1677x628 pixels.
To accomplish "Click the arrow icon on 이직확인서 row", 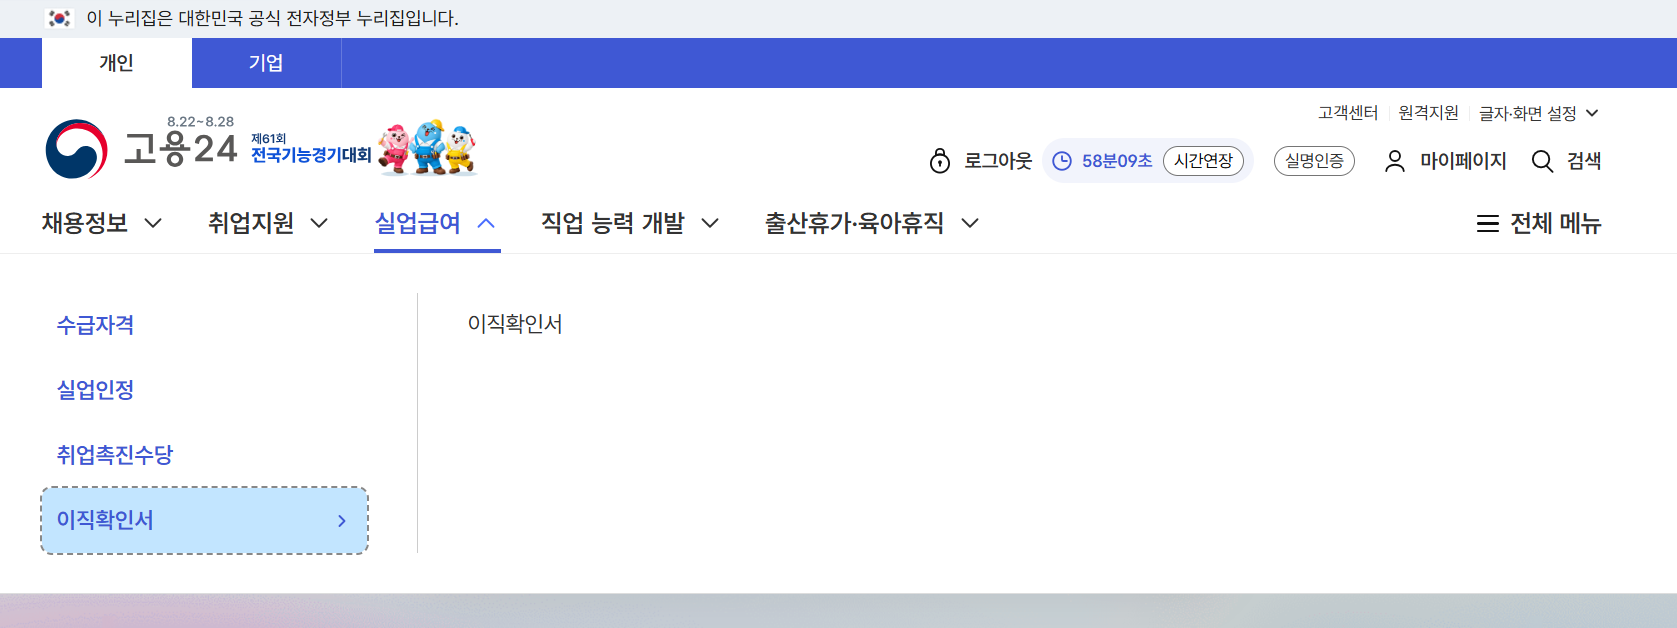I will (x=342, y=521).
